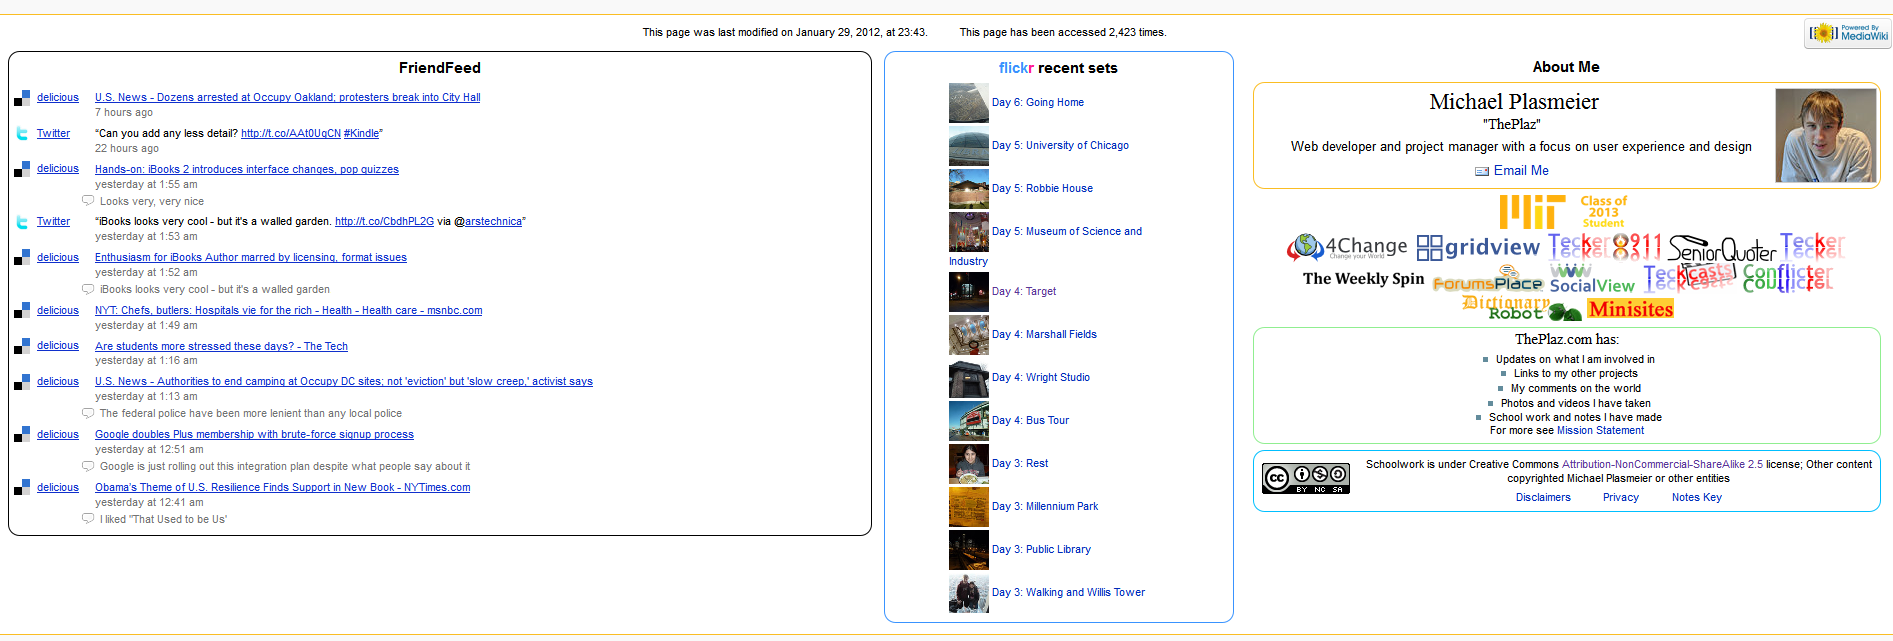Open the Email Me link

tap(1520, 171)
